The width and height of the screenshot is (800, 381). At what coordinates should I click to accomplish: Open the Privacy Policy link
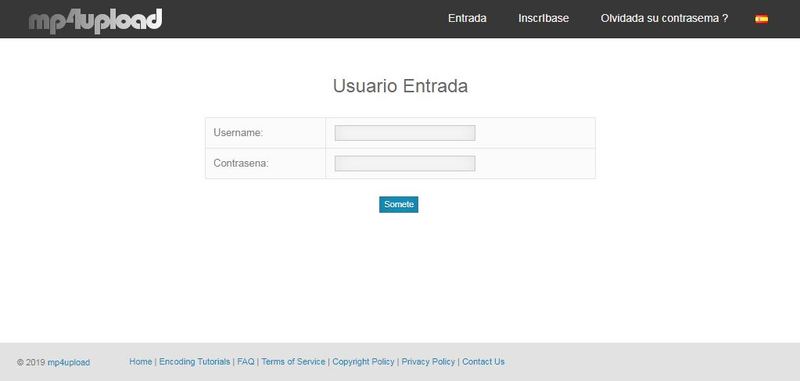click(x=428, y=362)
